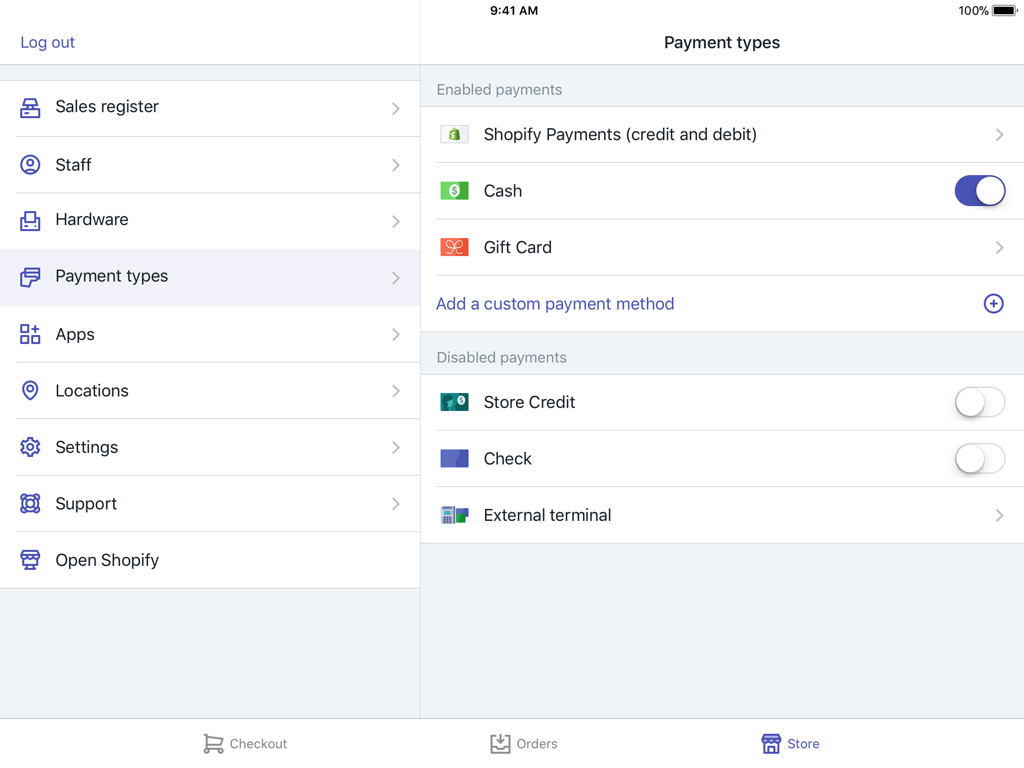The width and height of the screenshot is (1024, 768).
Task: Enable the Store Credit toggle
Action: (980, 402)
